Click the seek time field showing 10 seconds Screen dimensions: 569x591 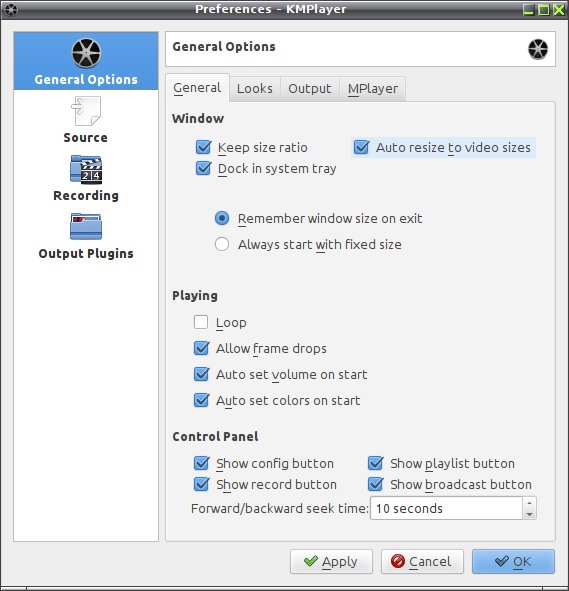tap(447, 508)
